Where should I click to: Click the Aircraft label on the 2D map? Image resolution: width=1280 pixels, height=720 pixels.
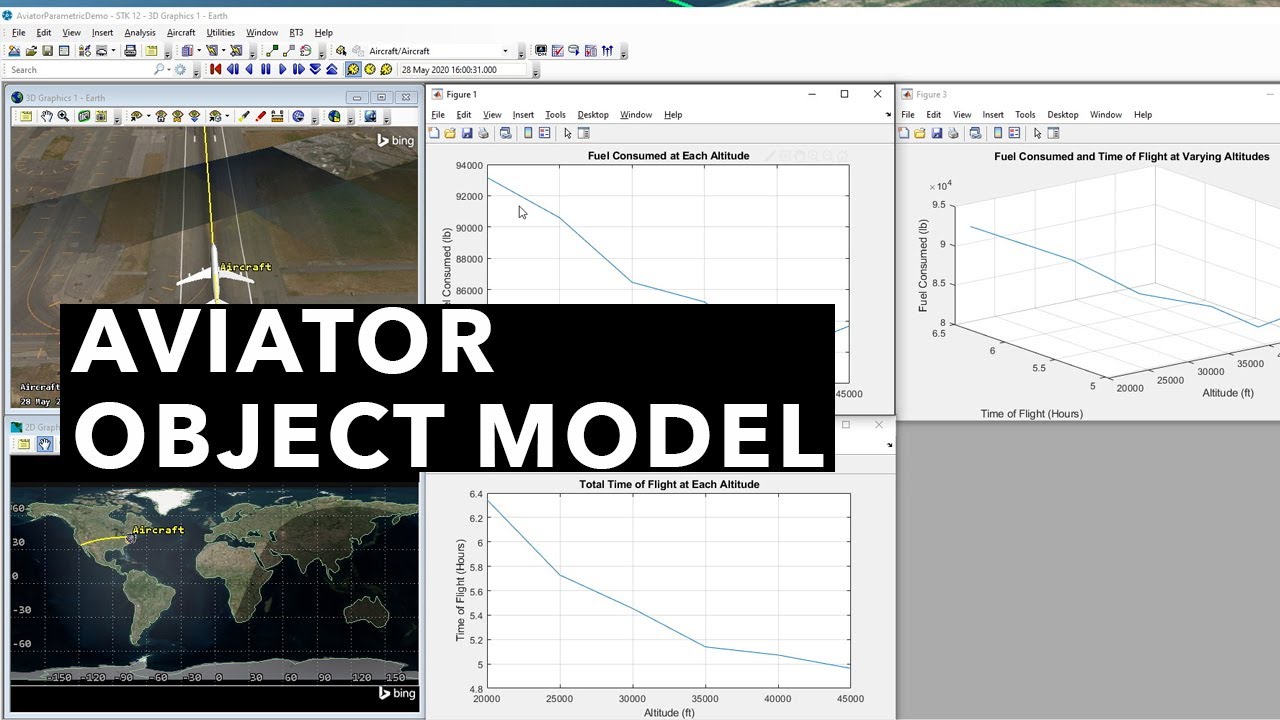coord(158,530)
